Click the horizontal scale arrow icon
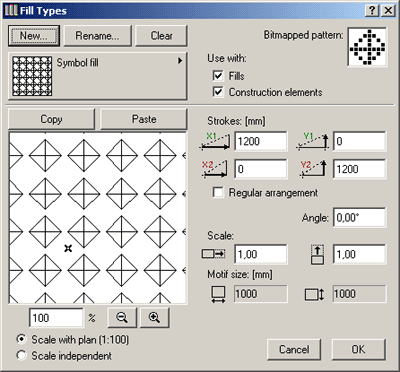The width and height of the screenshot is (400, 372). 213,254
